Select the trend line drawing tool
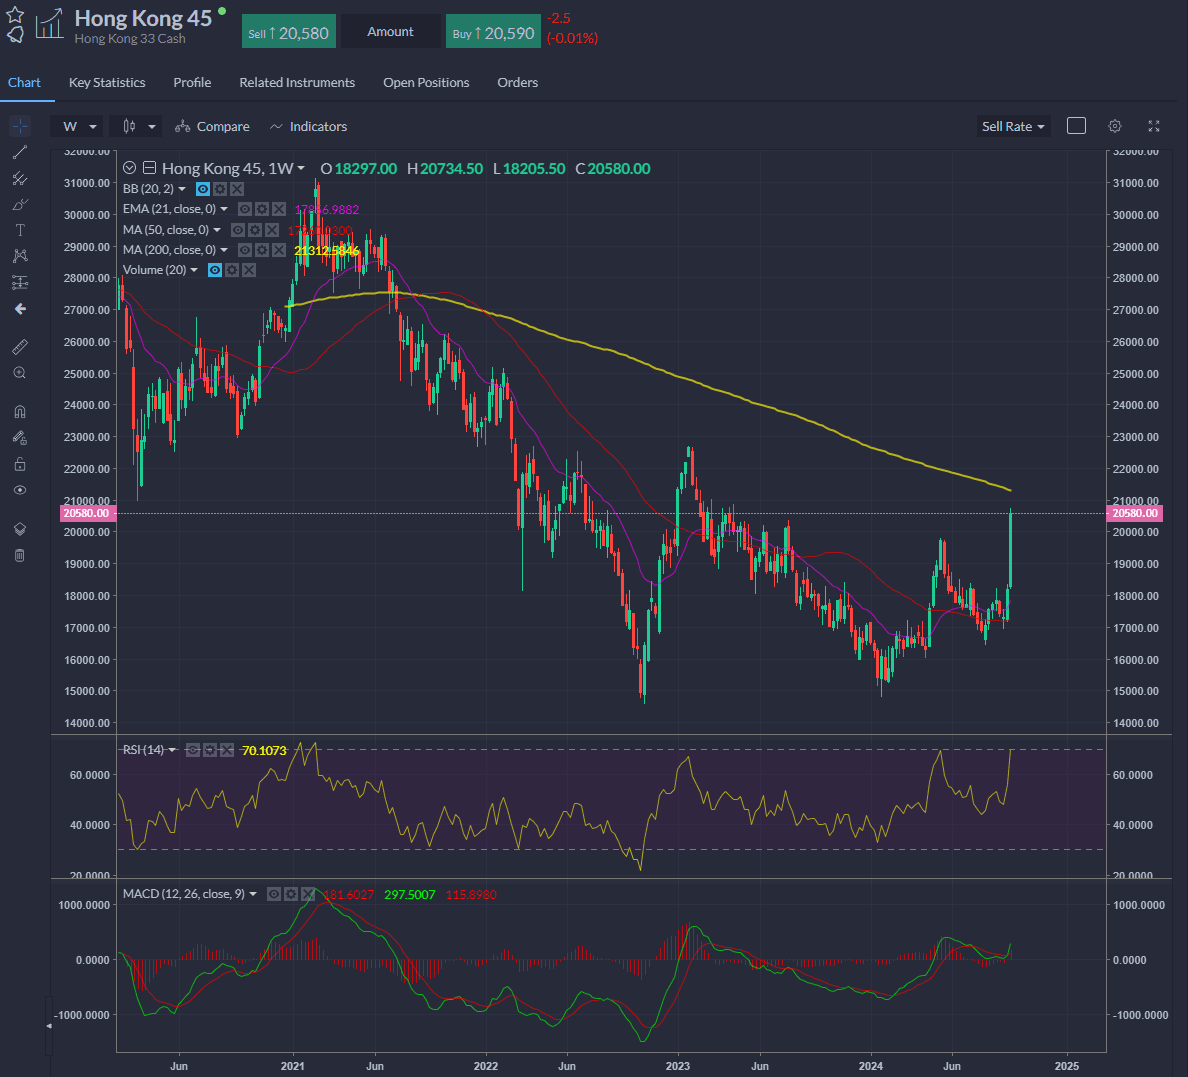The height and width of the screenshot is (1077, 1188). (20, 152)
